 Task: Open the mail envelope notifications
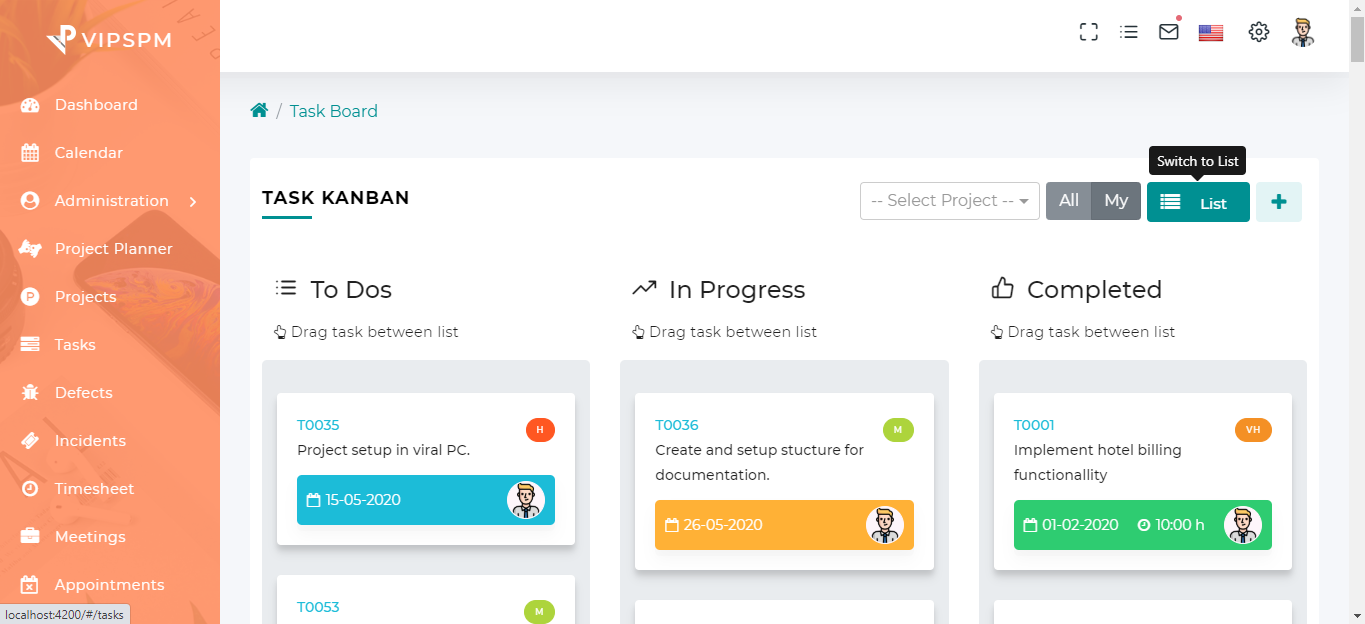click(1168, 32)
